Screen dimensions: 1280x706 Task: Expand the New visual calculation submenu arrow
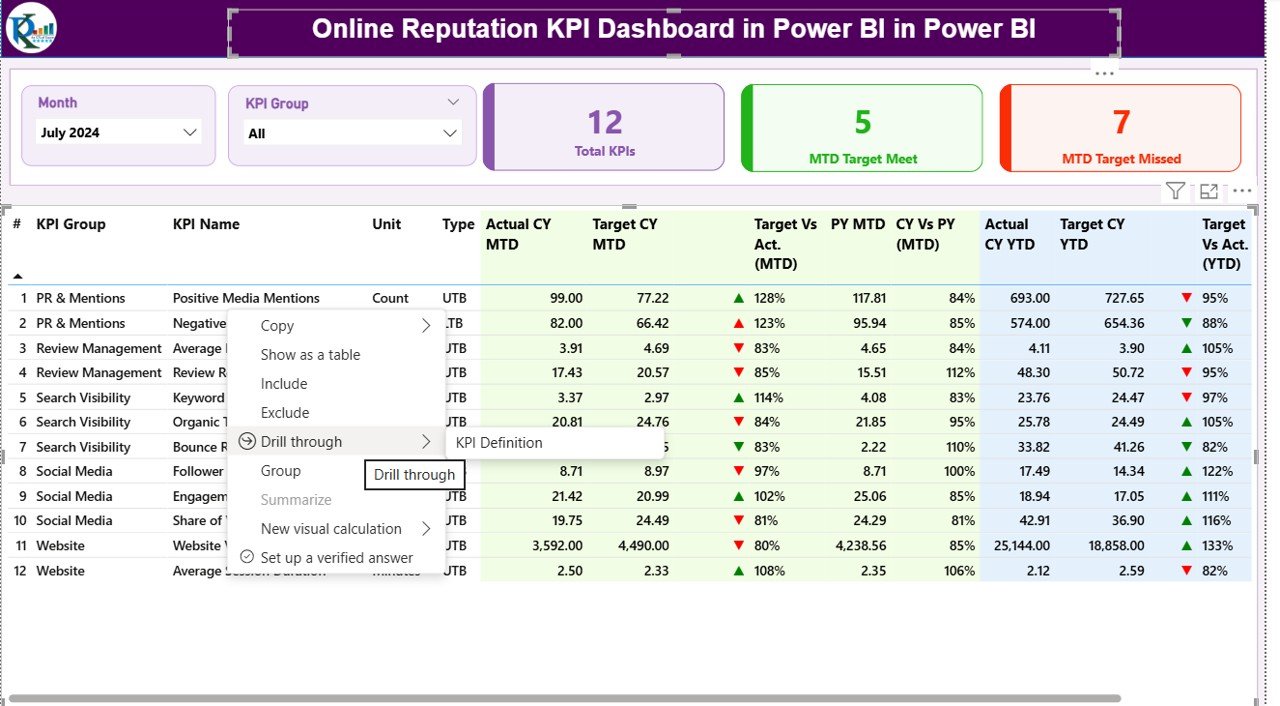click(x=426, y=528)
